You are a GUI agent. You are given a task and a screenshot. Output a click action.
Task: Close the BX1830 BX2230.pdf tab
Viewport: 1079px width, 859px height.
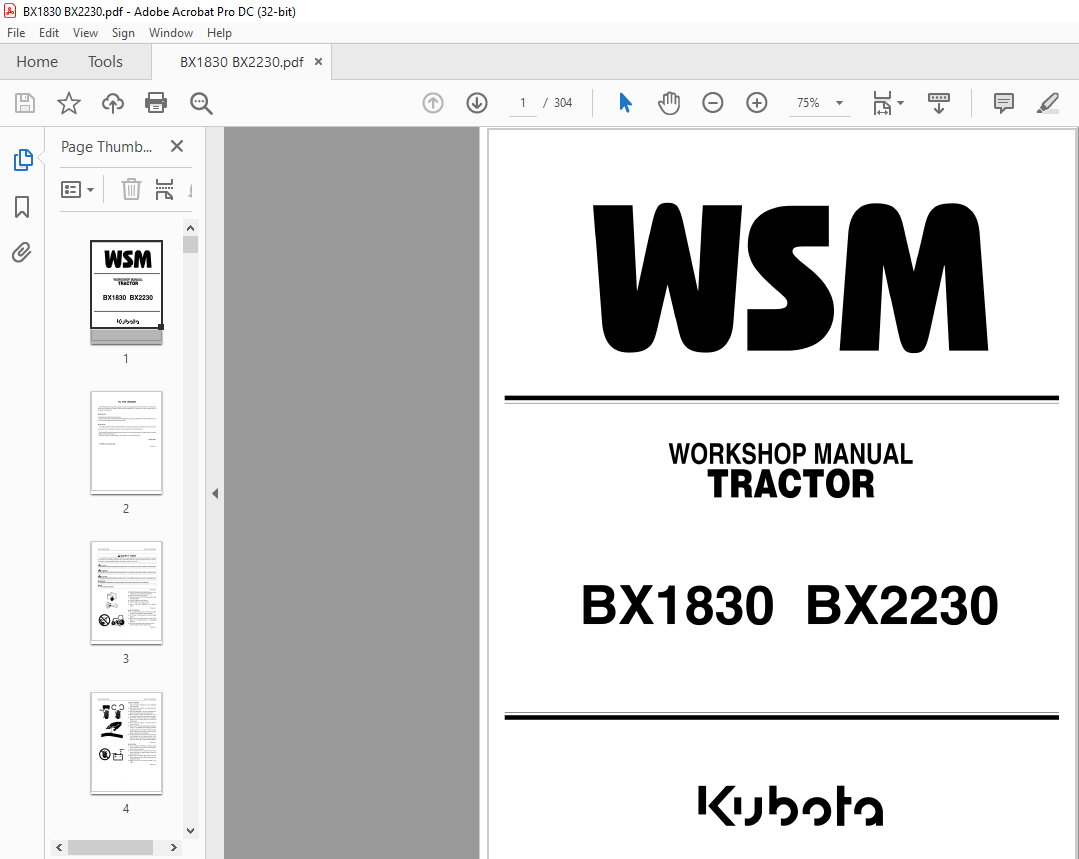point(319,61)
